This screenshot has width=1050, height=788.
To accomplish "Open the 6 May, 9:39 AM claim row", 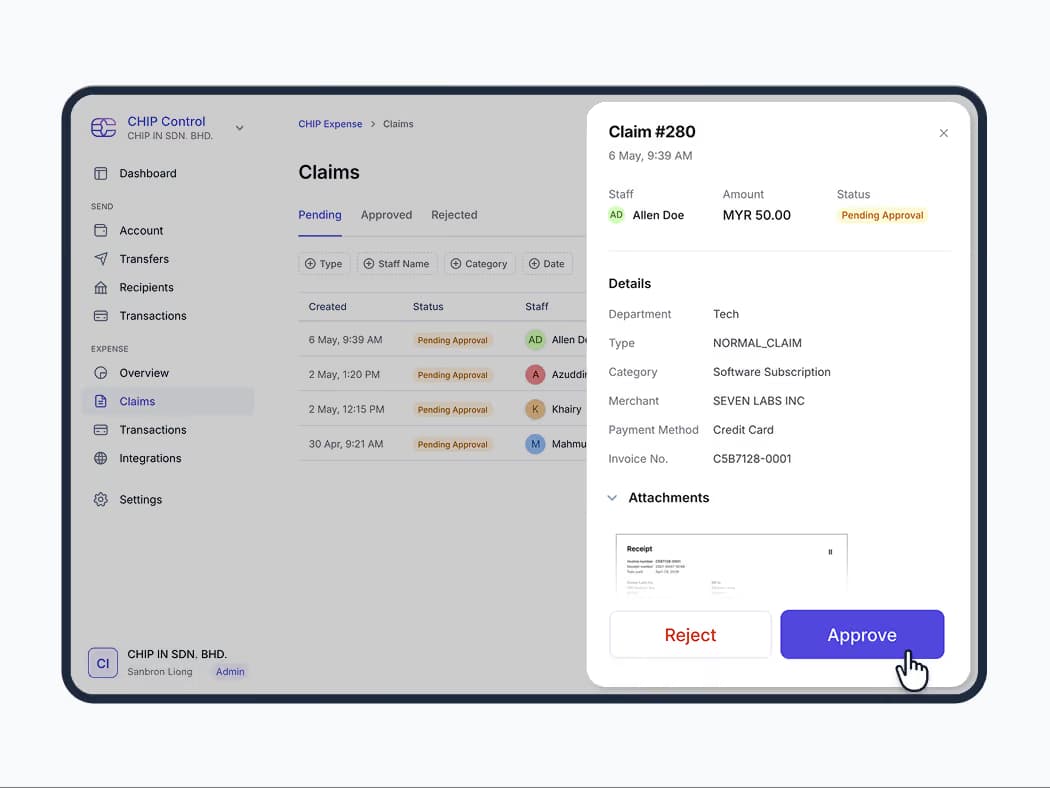I will (x=442, y=339).
